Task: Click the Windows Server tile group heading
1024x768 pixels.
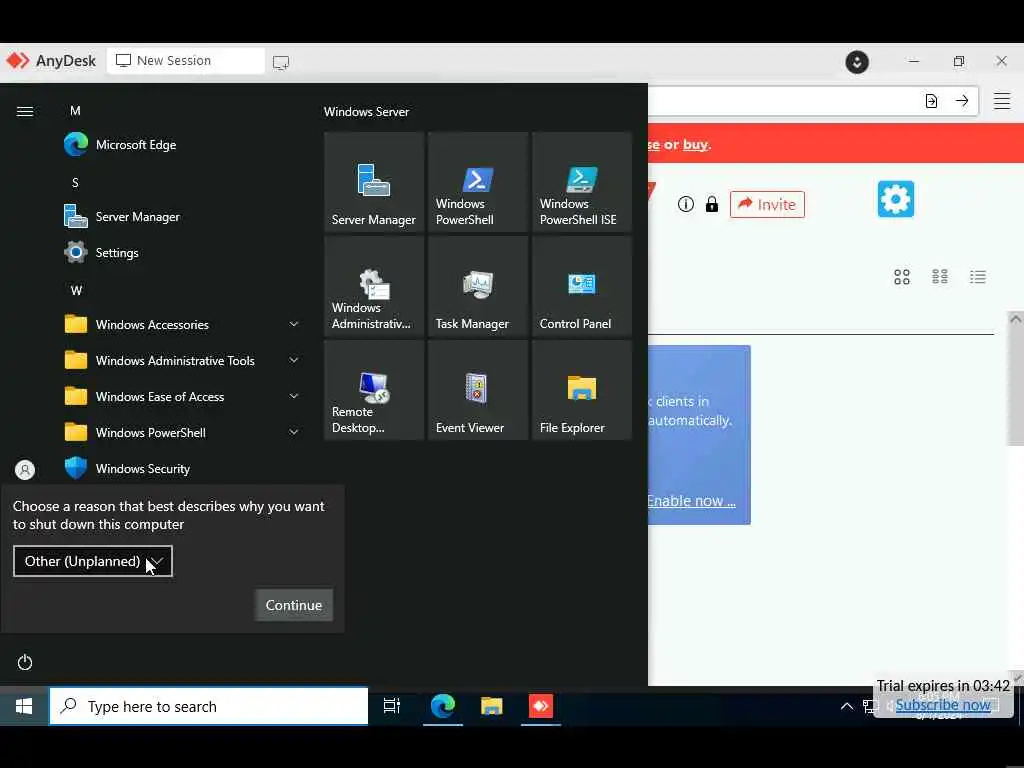Action: pyautogui.click(x=366, y=112)
